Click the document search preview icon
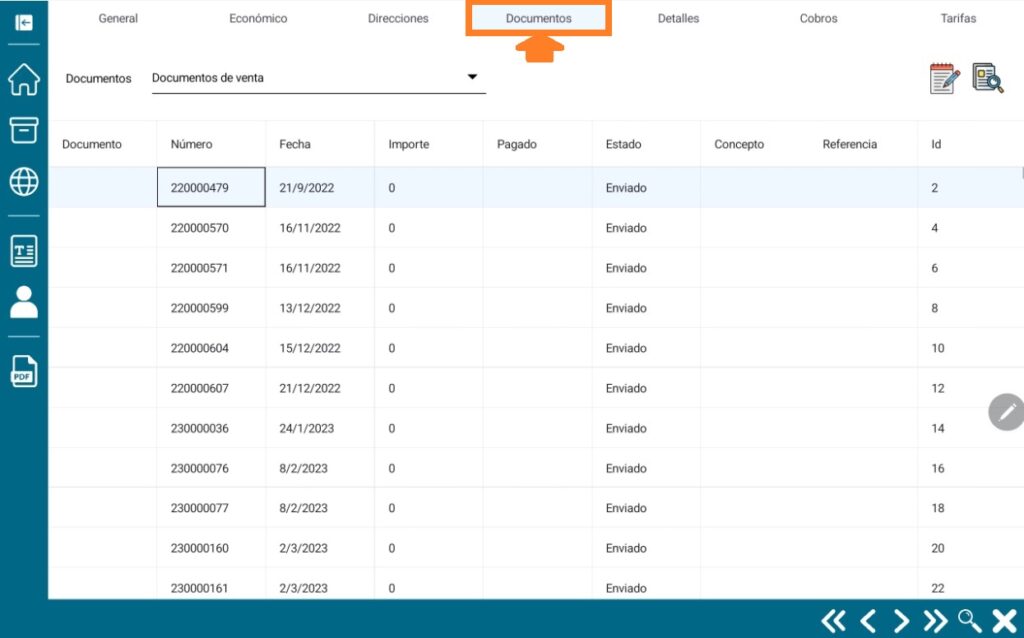Image resolution: width=1024 pixels, height=638 pixels. 987,78
